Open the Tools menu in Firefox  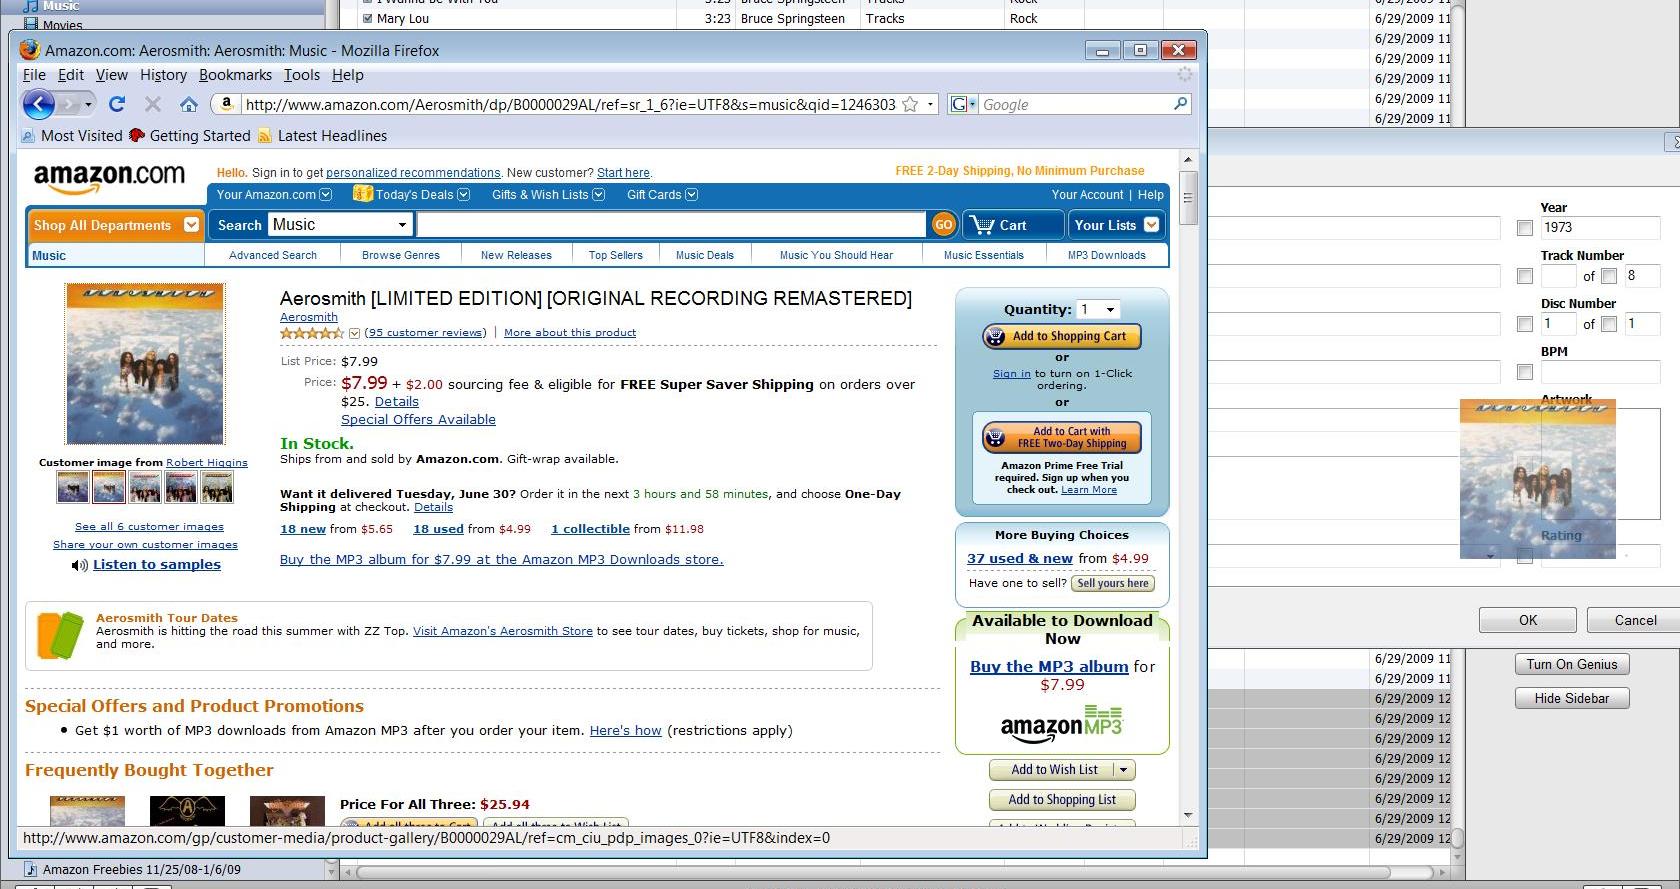click(302, 75)
